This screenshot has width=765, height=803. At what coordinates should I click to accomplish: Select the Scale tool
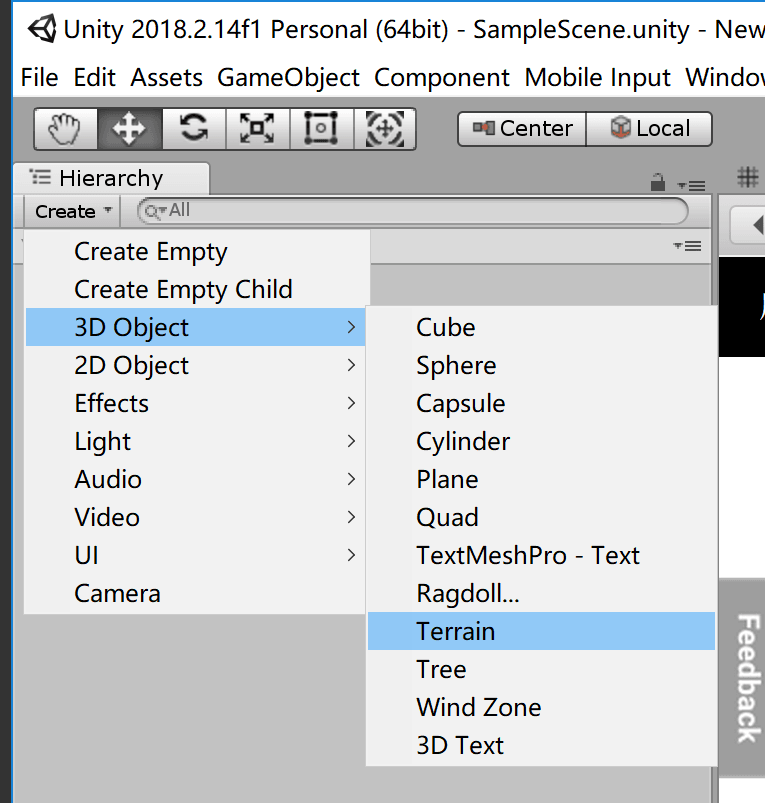258,129
